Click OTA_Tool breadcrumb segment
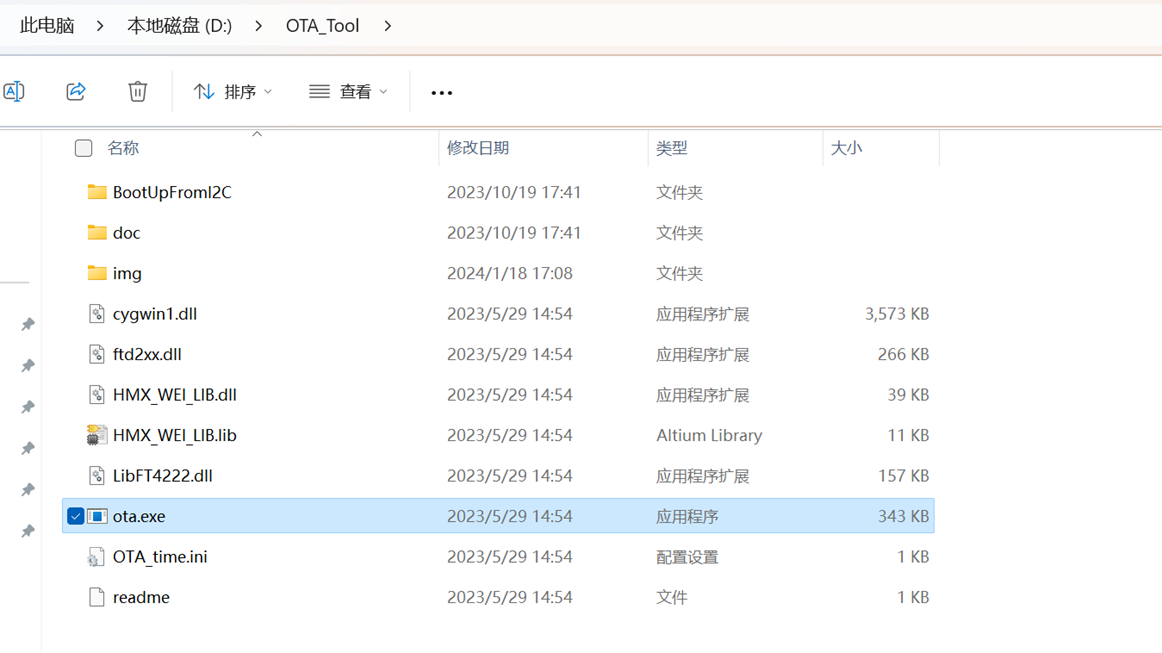The image size is (1162, 653). 322,26
